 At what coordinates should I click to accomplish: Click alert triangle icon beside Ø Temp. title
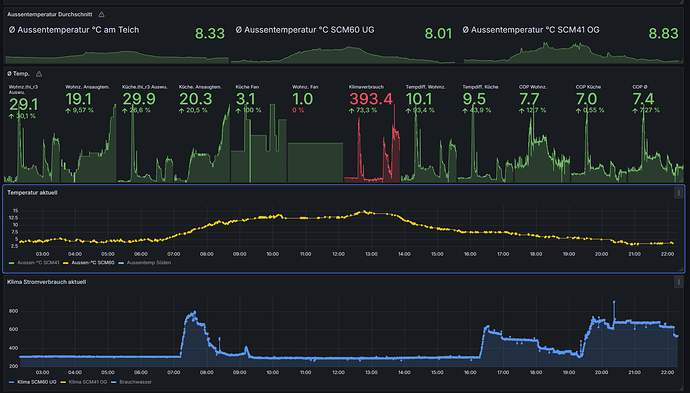39,74
